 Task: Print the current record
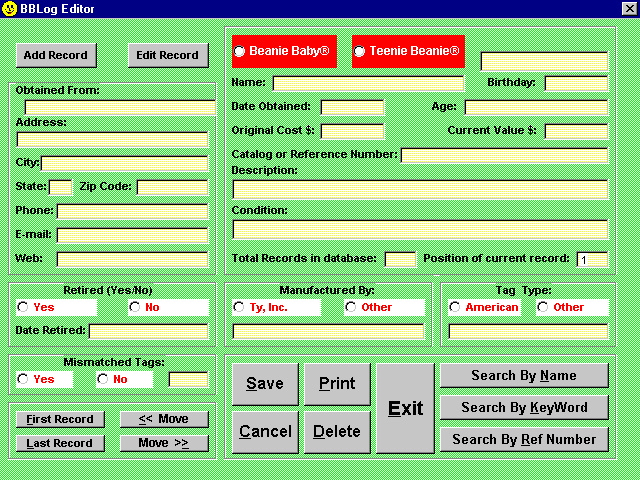(x=337, y=384)
